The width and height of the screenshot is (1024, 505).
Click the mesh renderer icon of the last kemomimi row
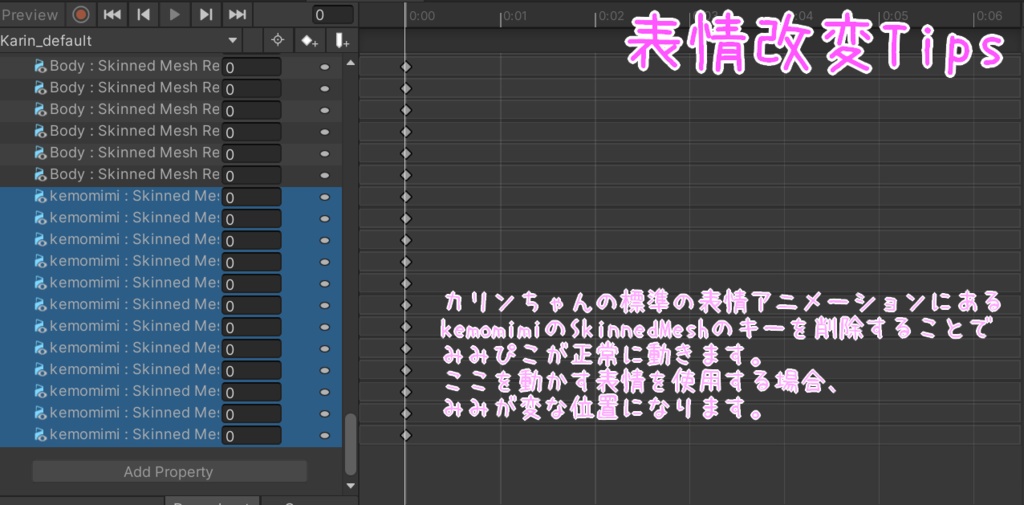pyautogui.click(x=40, y=434)
